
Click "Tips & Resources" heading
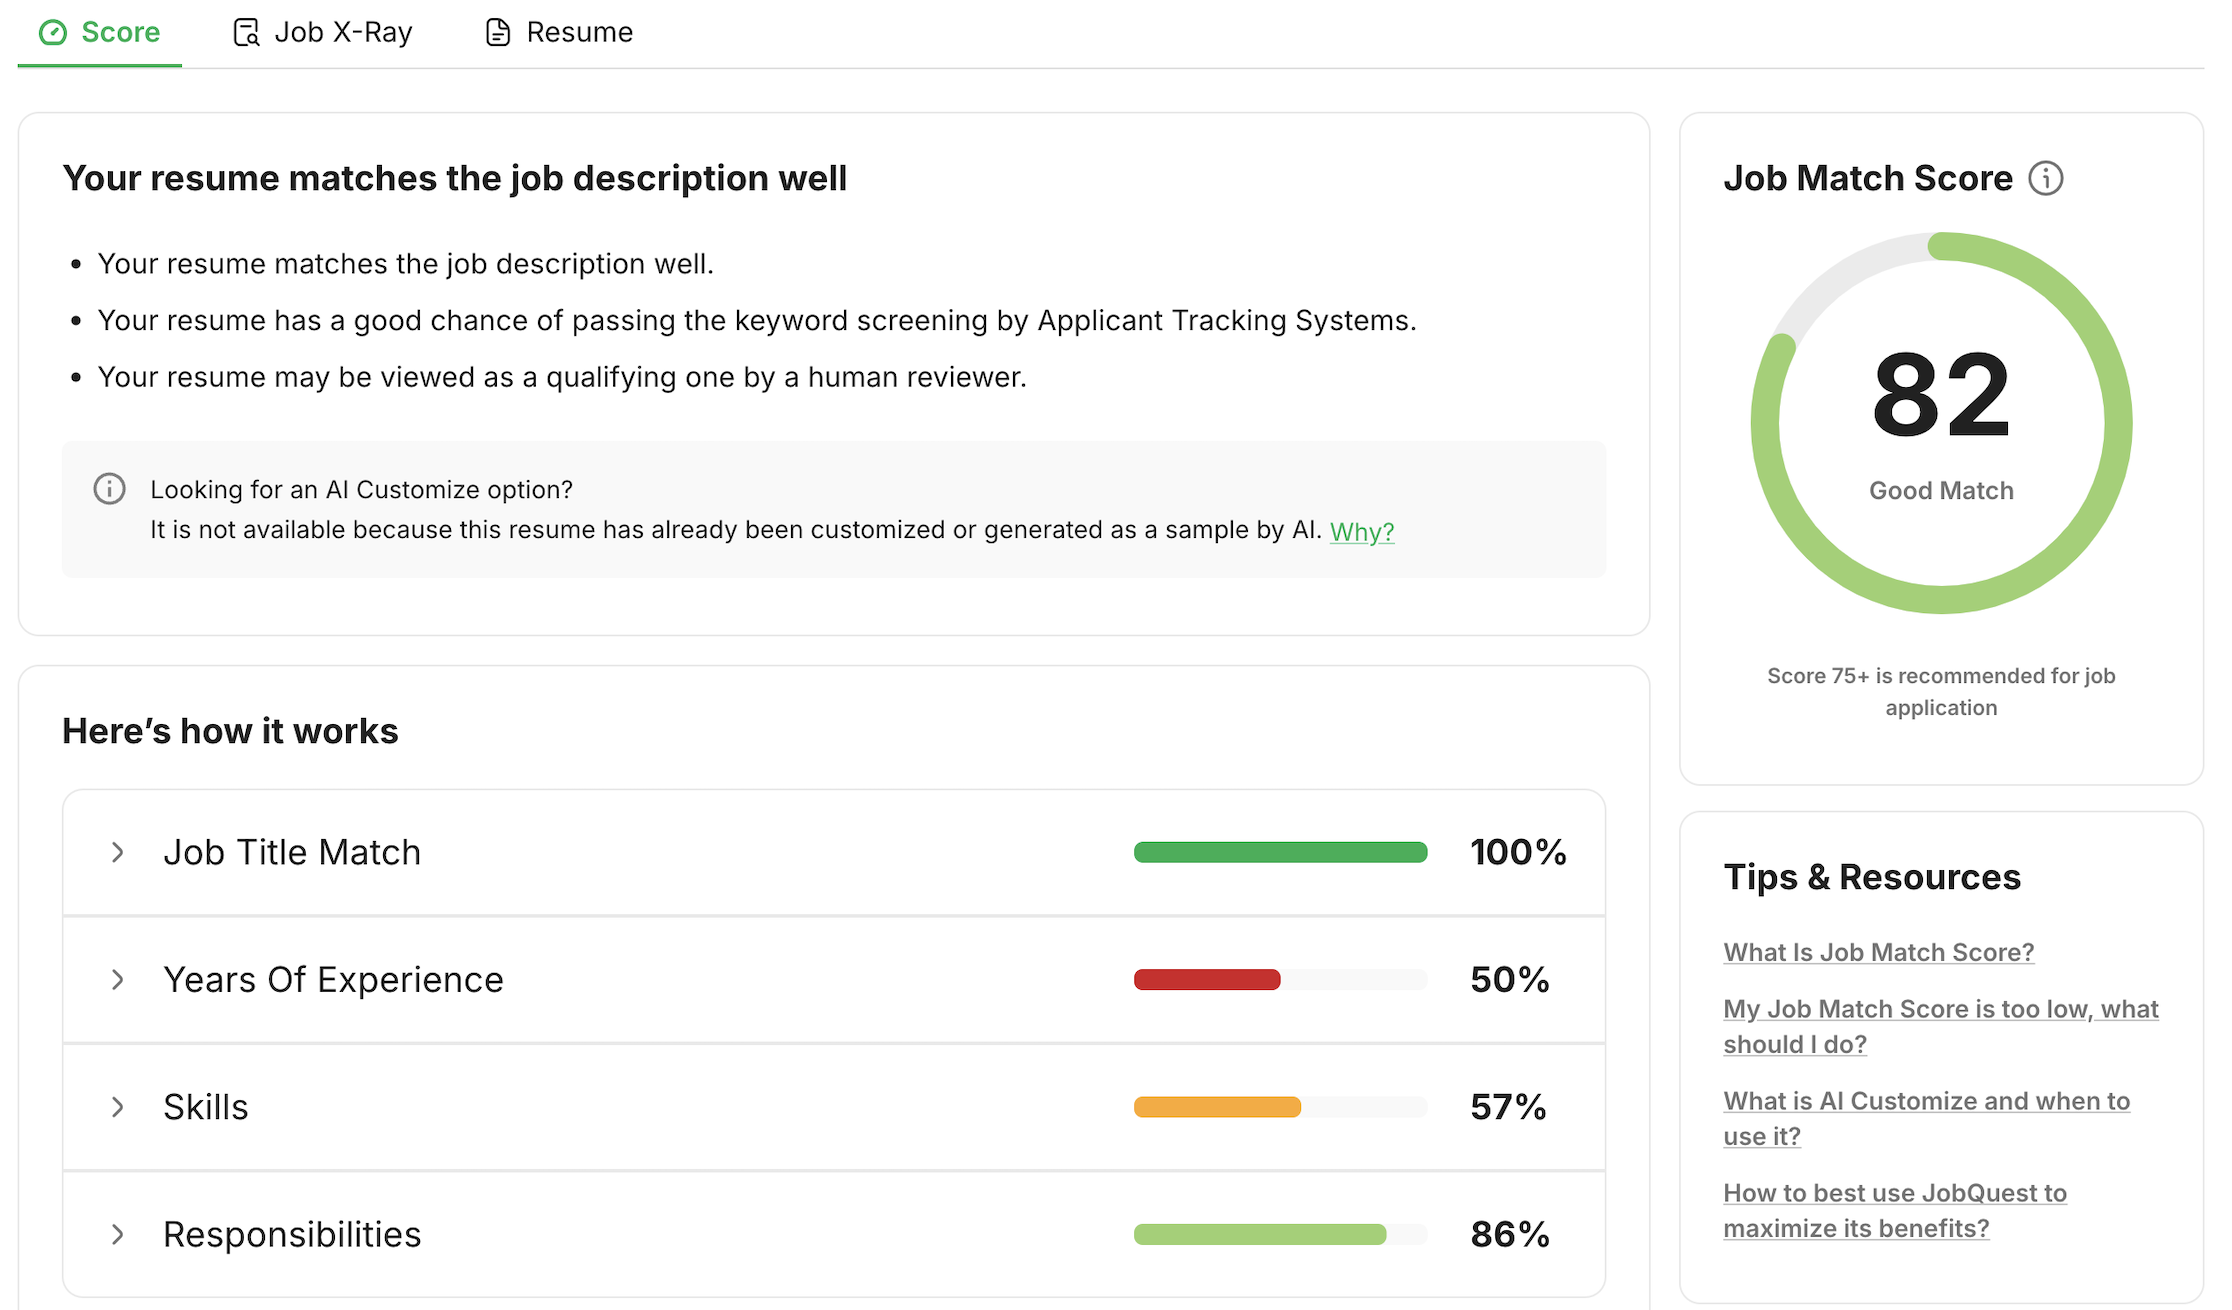click(1872, 877)
